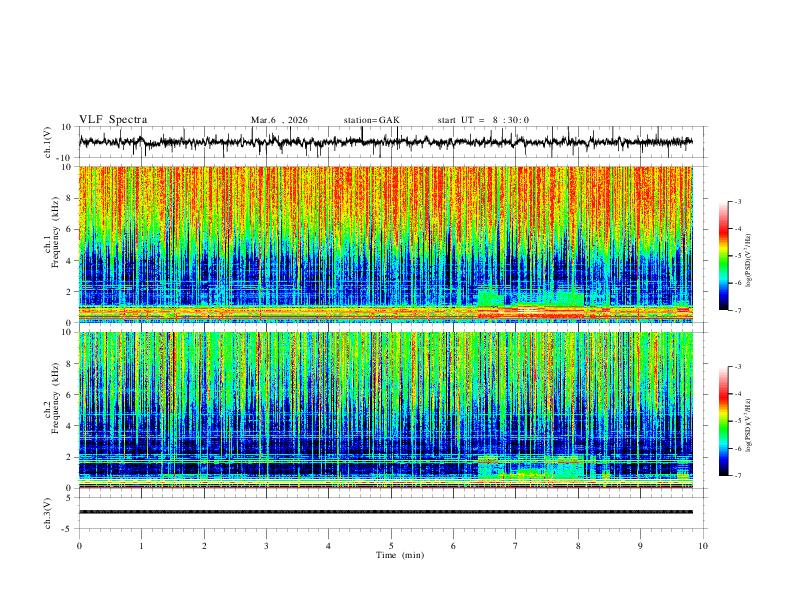Click the time axis tick label '8'
This screenshot has height=612, width=792.
(x=578, y=546)
